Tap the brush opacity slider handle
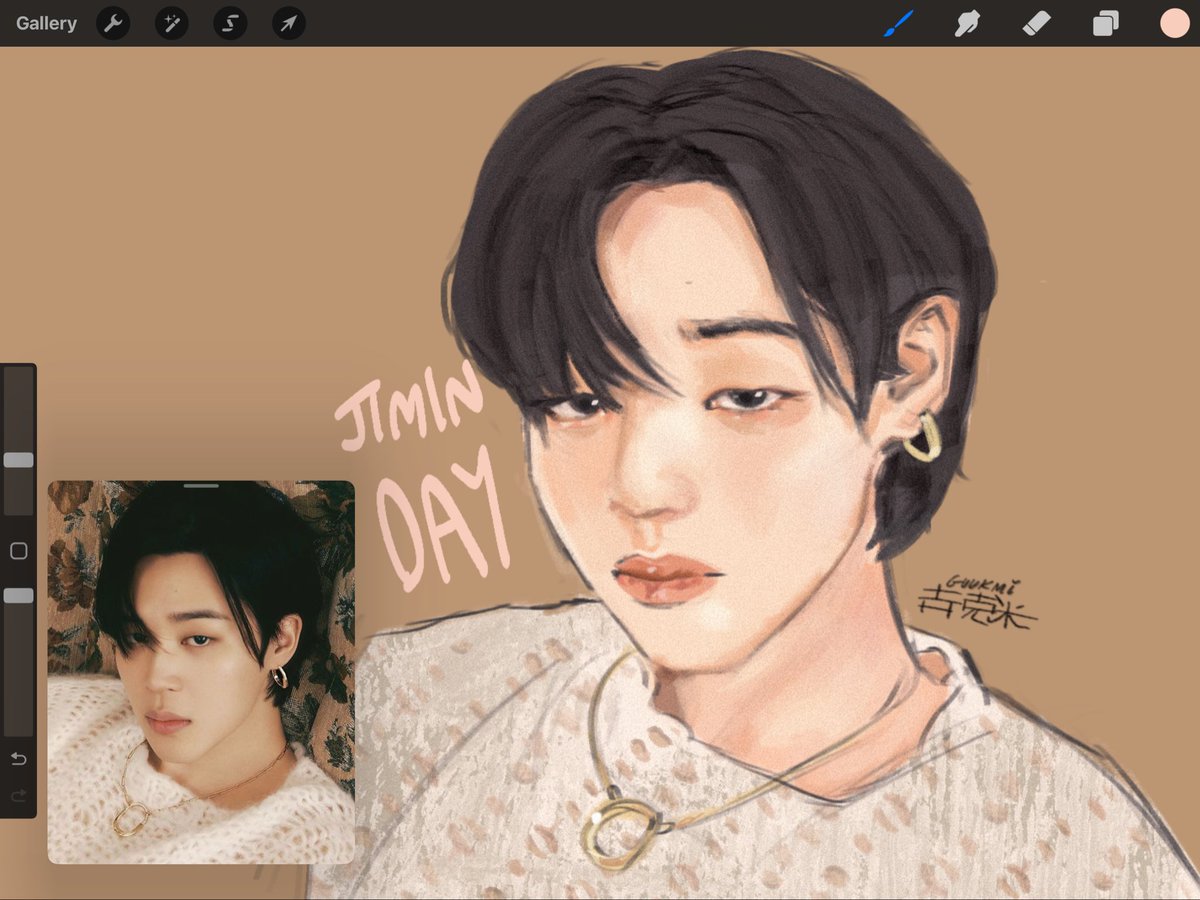 17,596
